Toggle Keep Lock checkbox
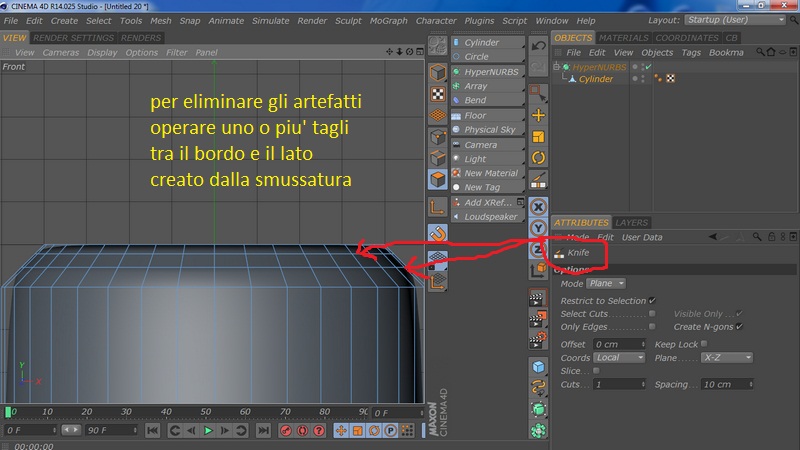This screenshot has height=450, width=800. (704, 344)
